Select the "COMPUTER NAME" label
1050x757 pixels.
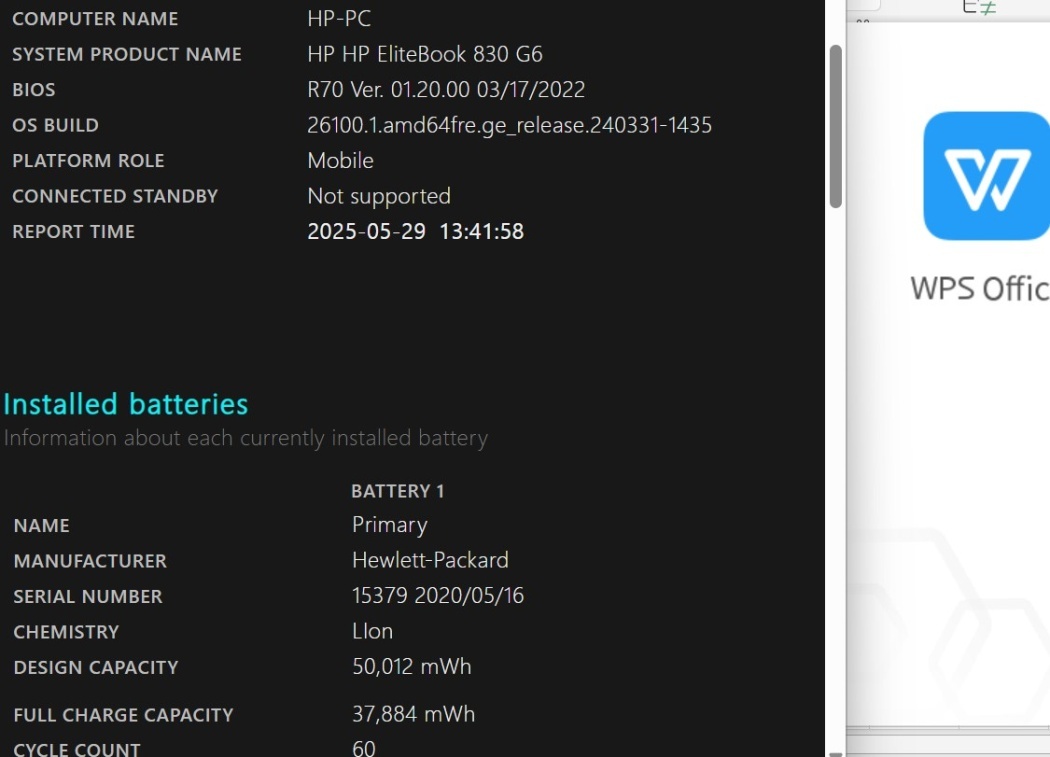(95, 19)
